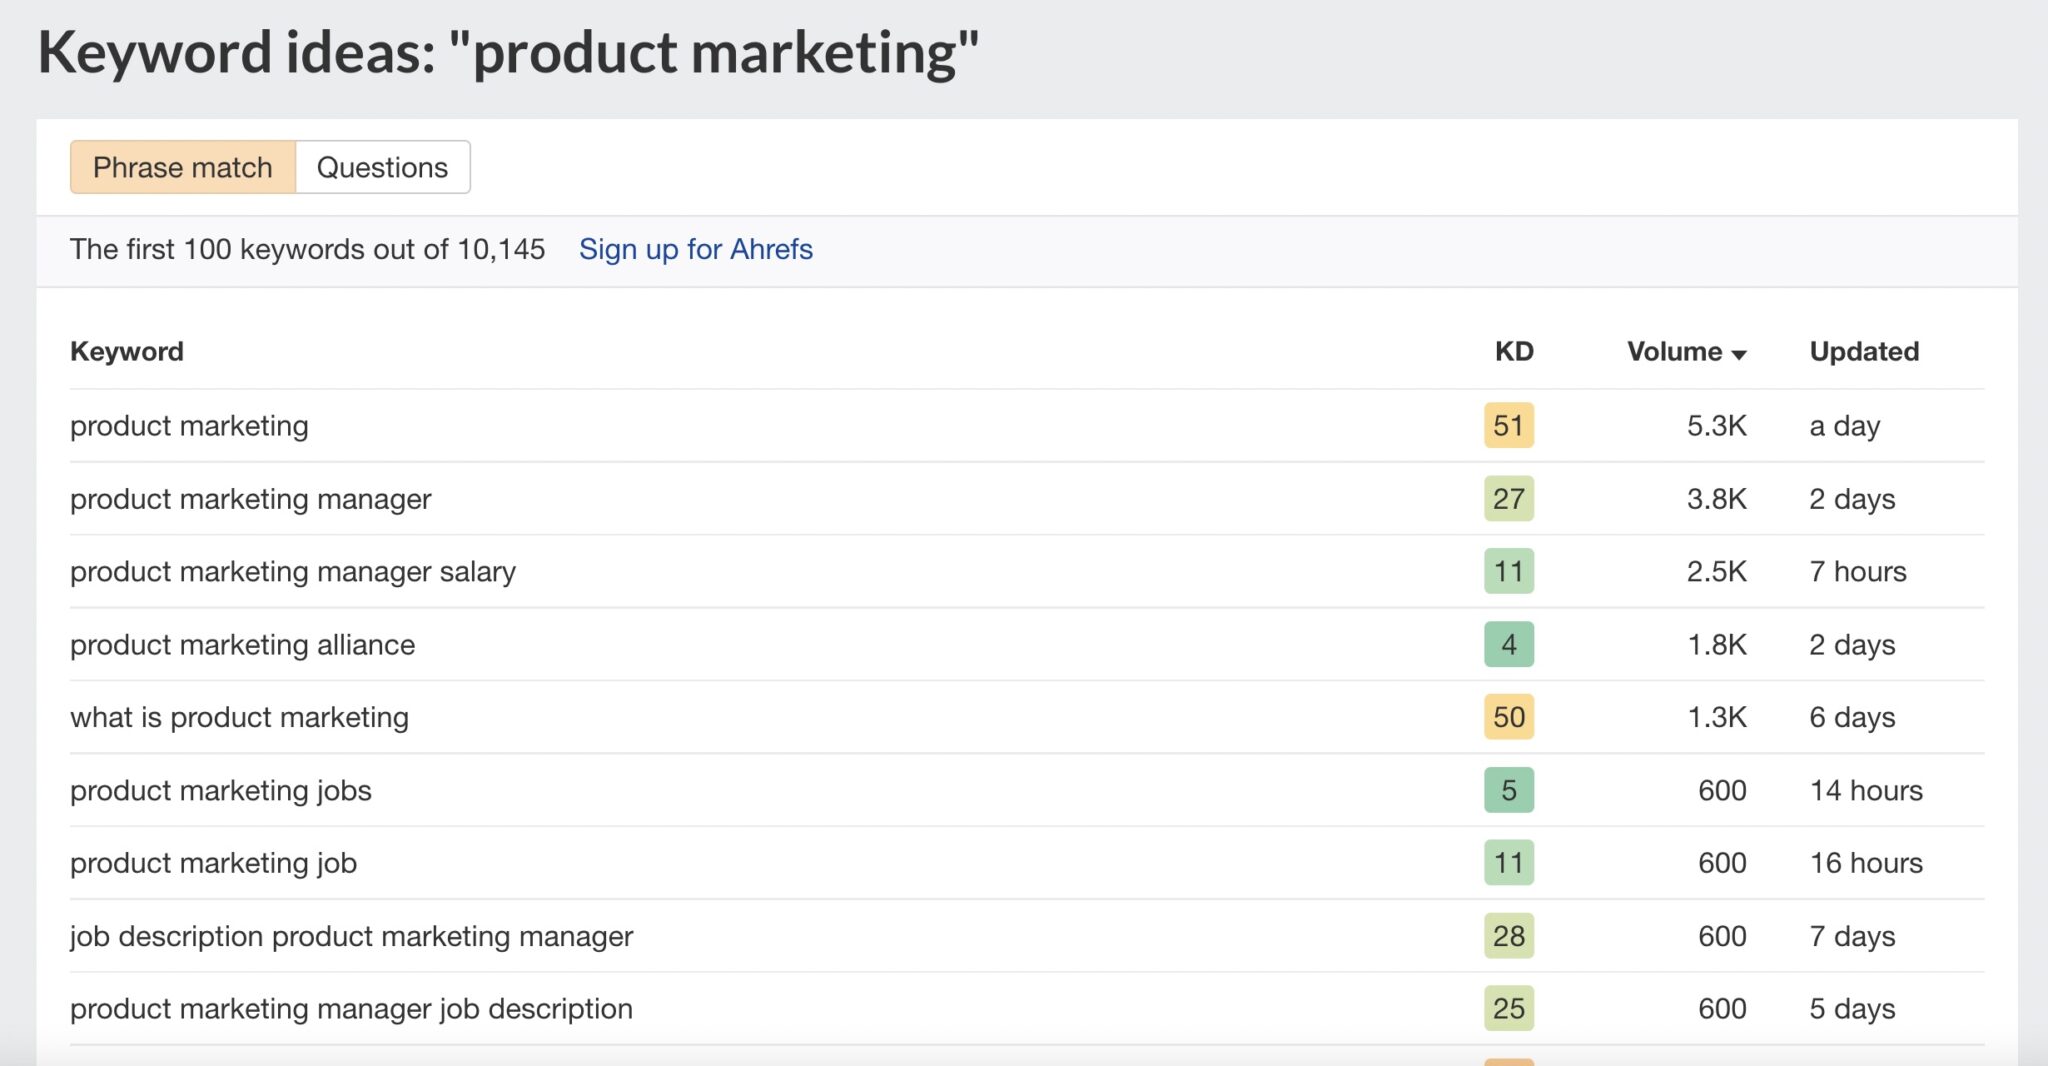
Task: Click the '6 days' updated value
Action: click(x=1852, y=718)
